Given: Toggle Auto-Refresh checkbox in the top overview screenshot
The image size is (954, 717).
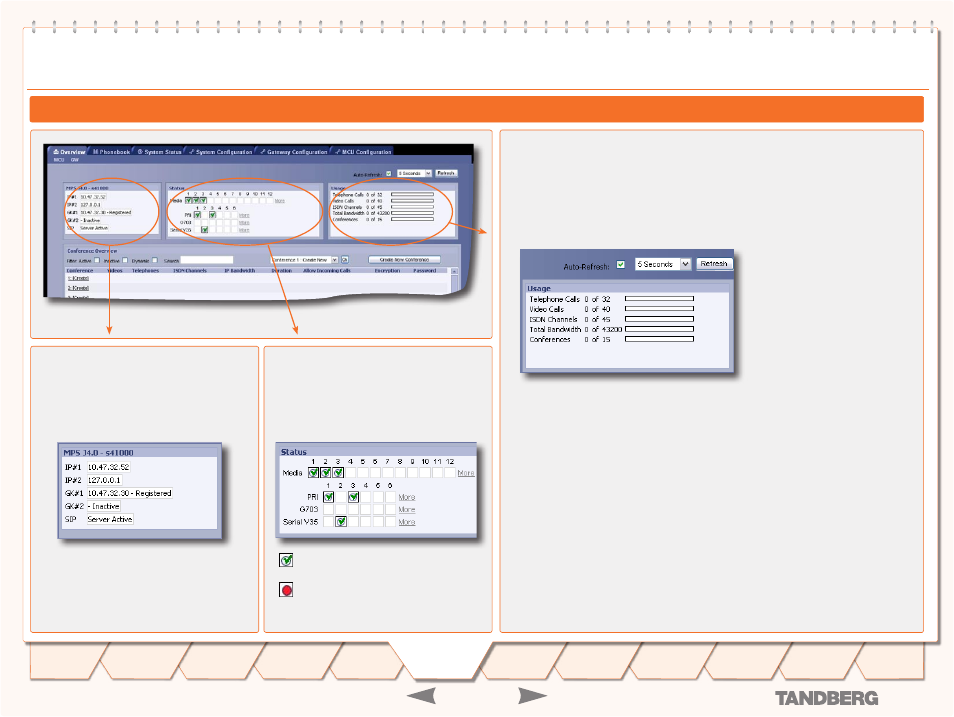Looking at the screenshot, I should [389, 173].
